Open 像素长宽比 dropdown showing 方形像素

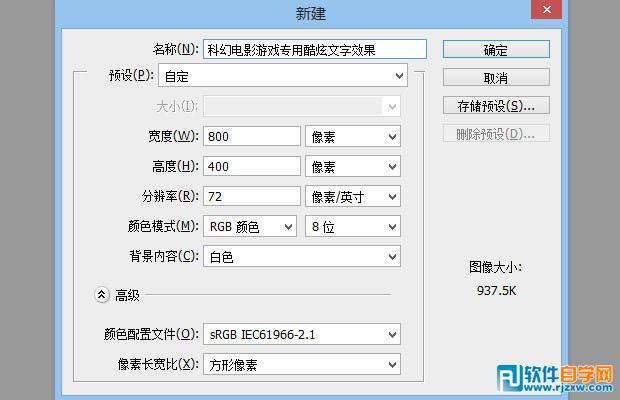click(302, 364)
